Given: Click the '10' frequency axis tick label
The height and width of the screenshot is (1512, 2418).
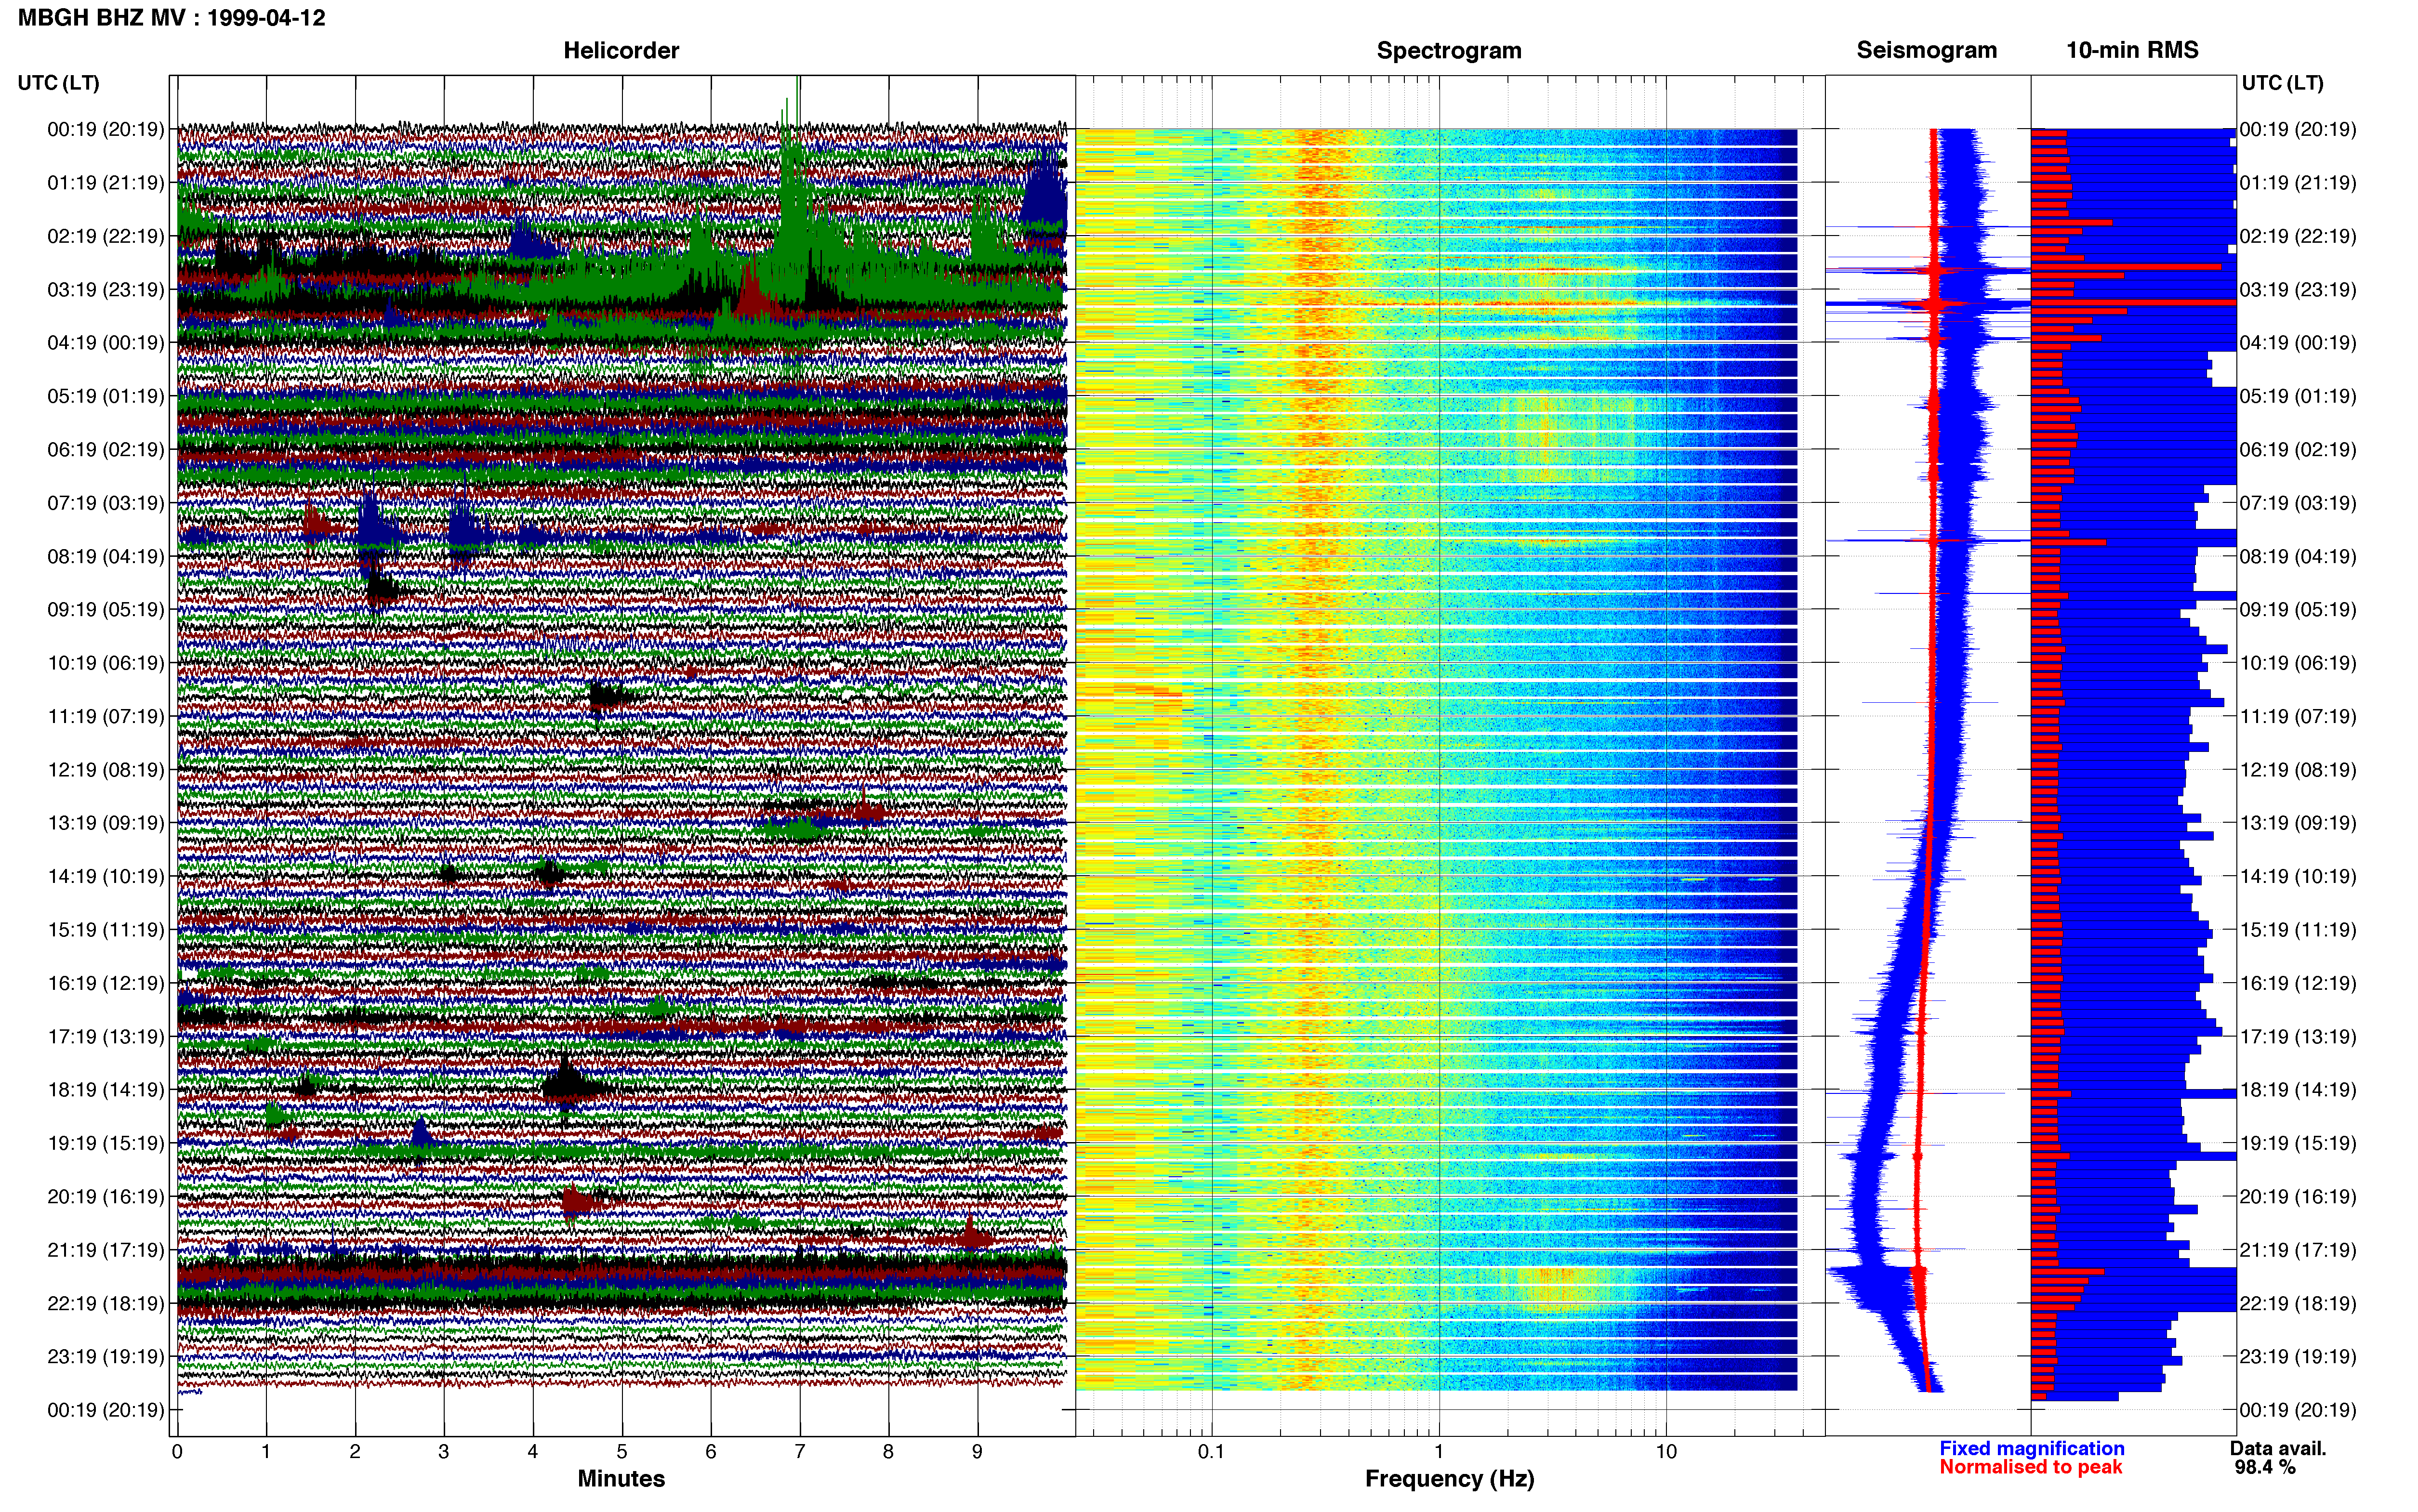Looking at the screenshot, I should tap(1666, 1452).
